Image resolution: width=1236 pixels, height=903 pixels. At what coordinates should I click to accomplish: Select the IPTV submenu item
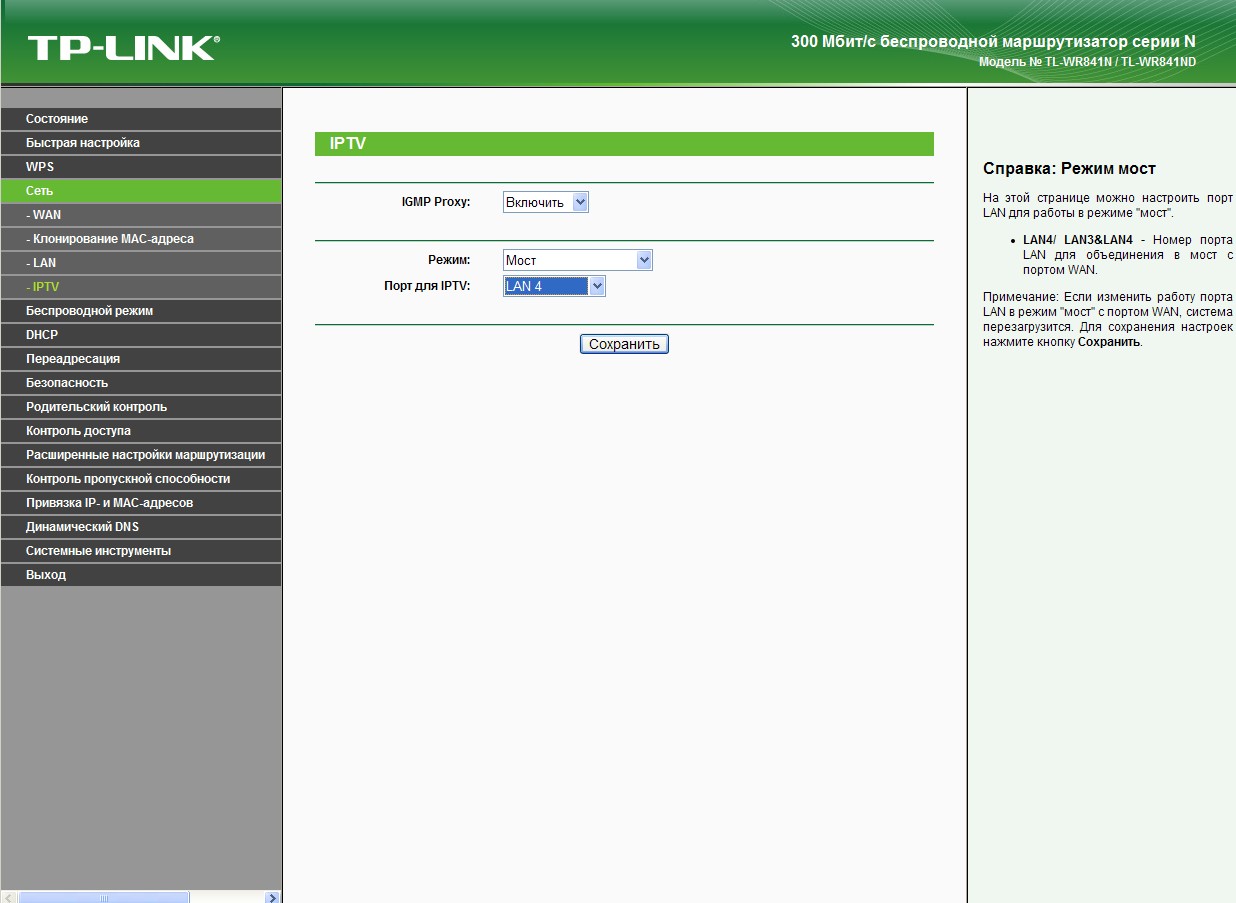point(140,287)
